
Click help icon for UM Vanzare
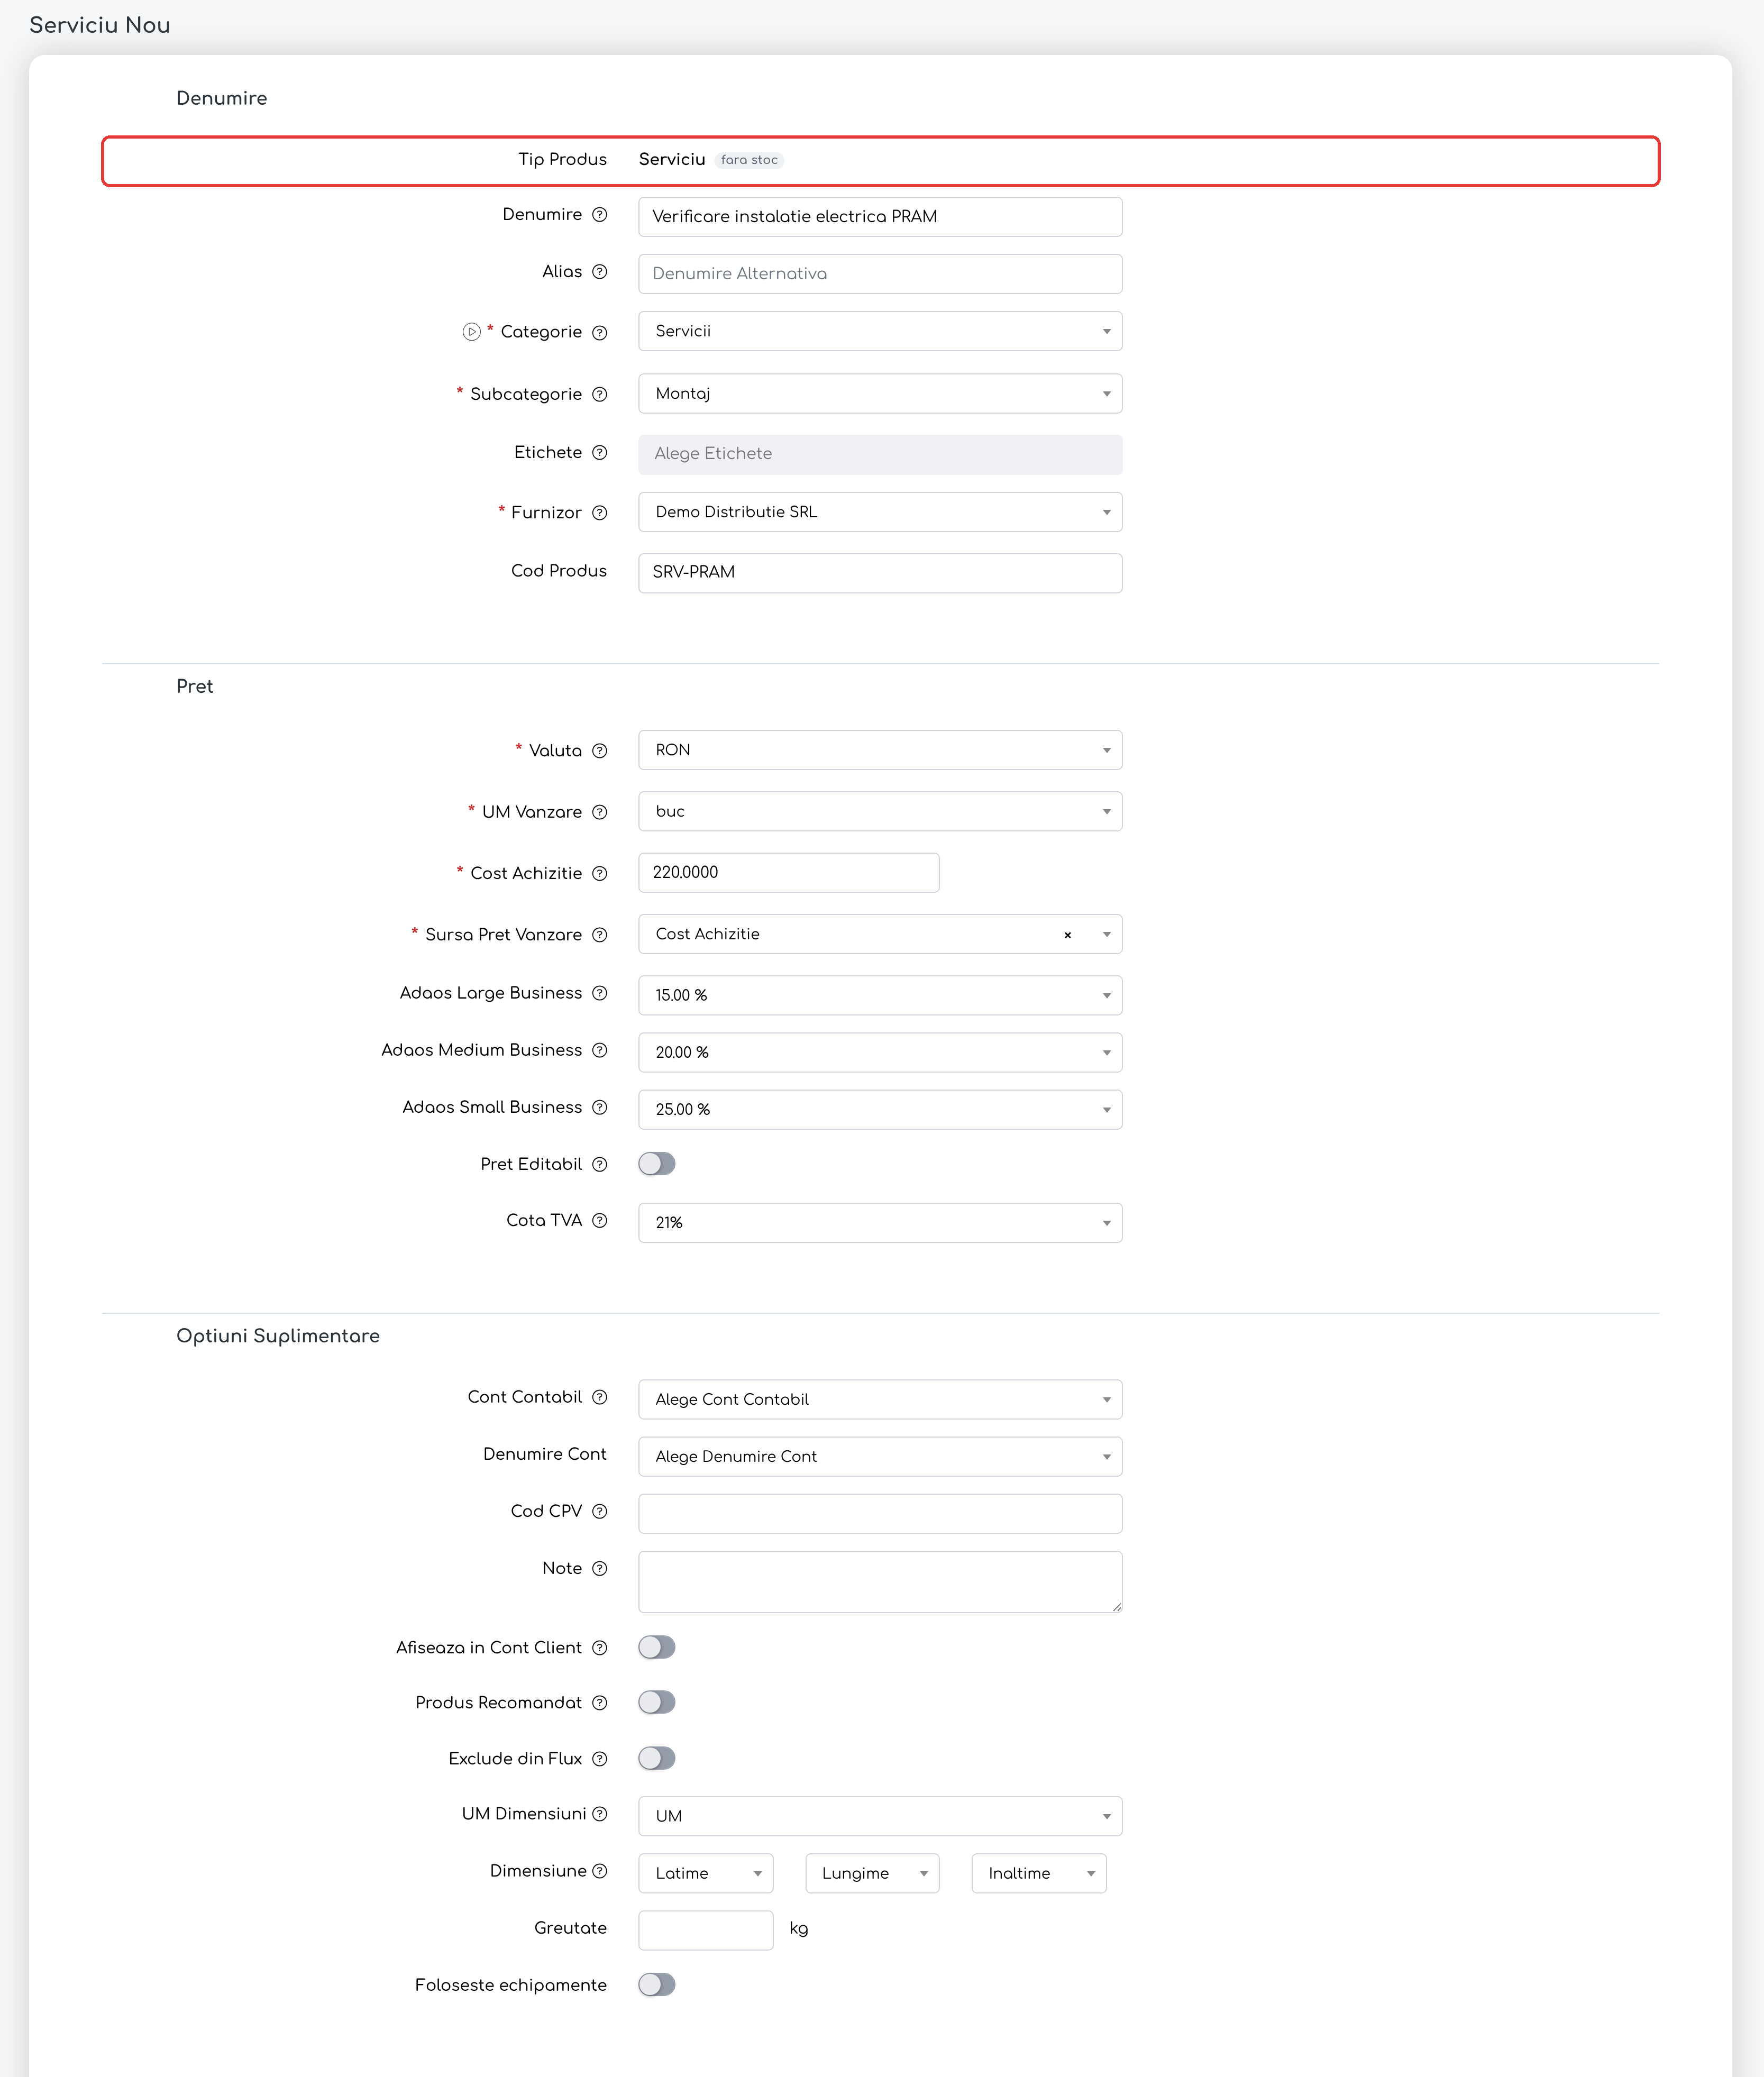tap(599, 812)
